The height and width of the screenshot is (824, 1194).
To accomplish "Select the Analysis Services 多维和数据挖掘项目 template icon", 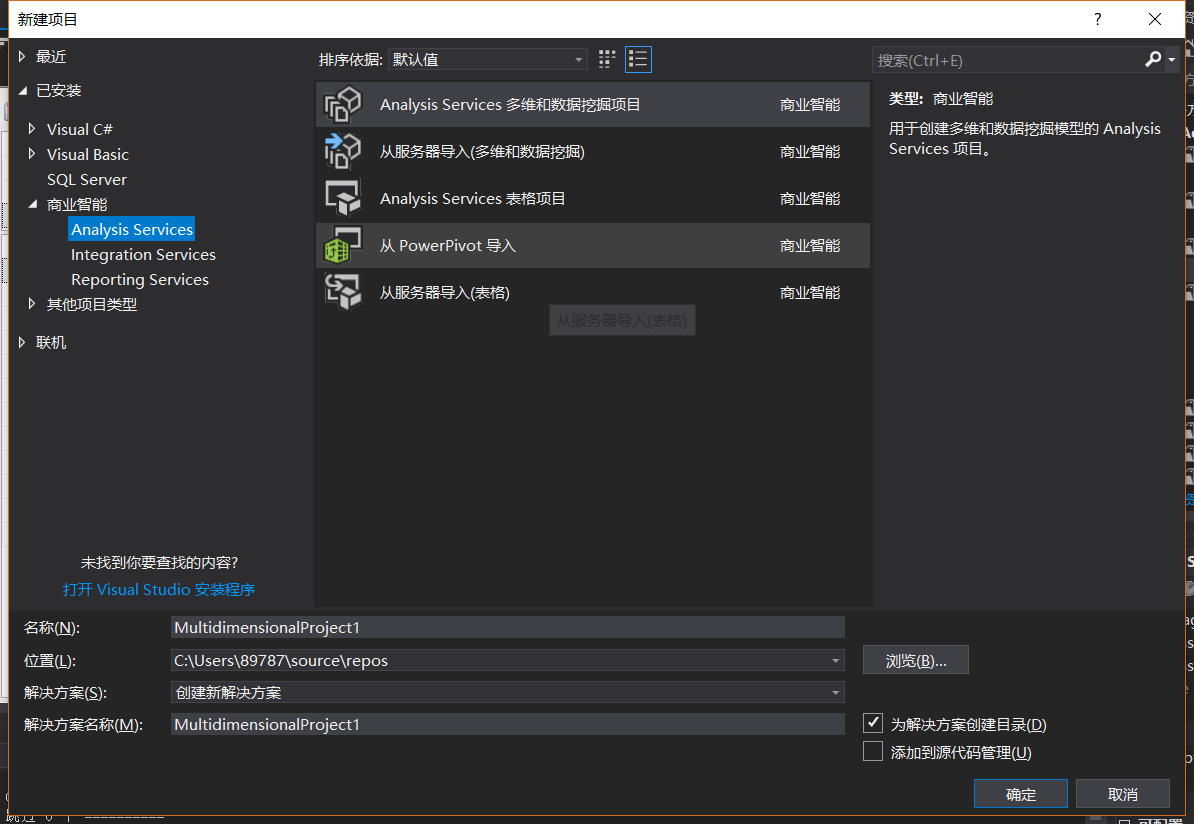I will [x=343, y=104].
